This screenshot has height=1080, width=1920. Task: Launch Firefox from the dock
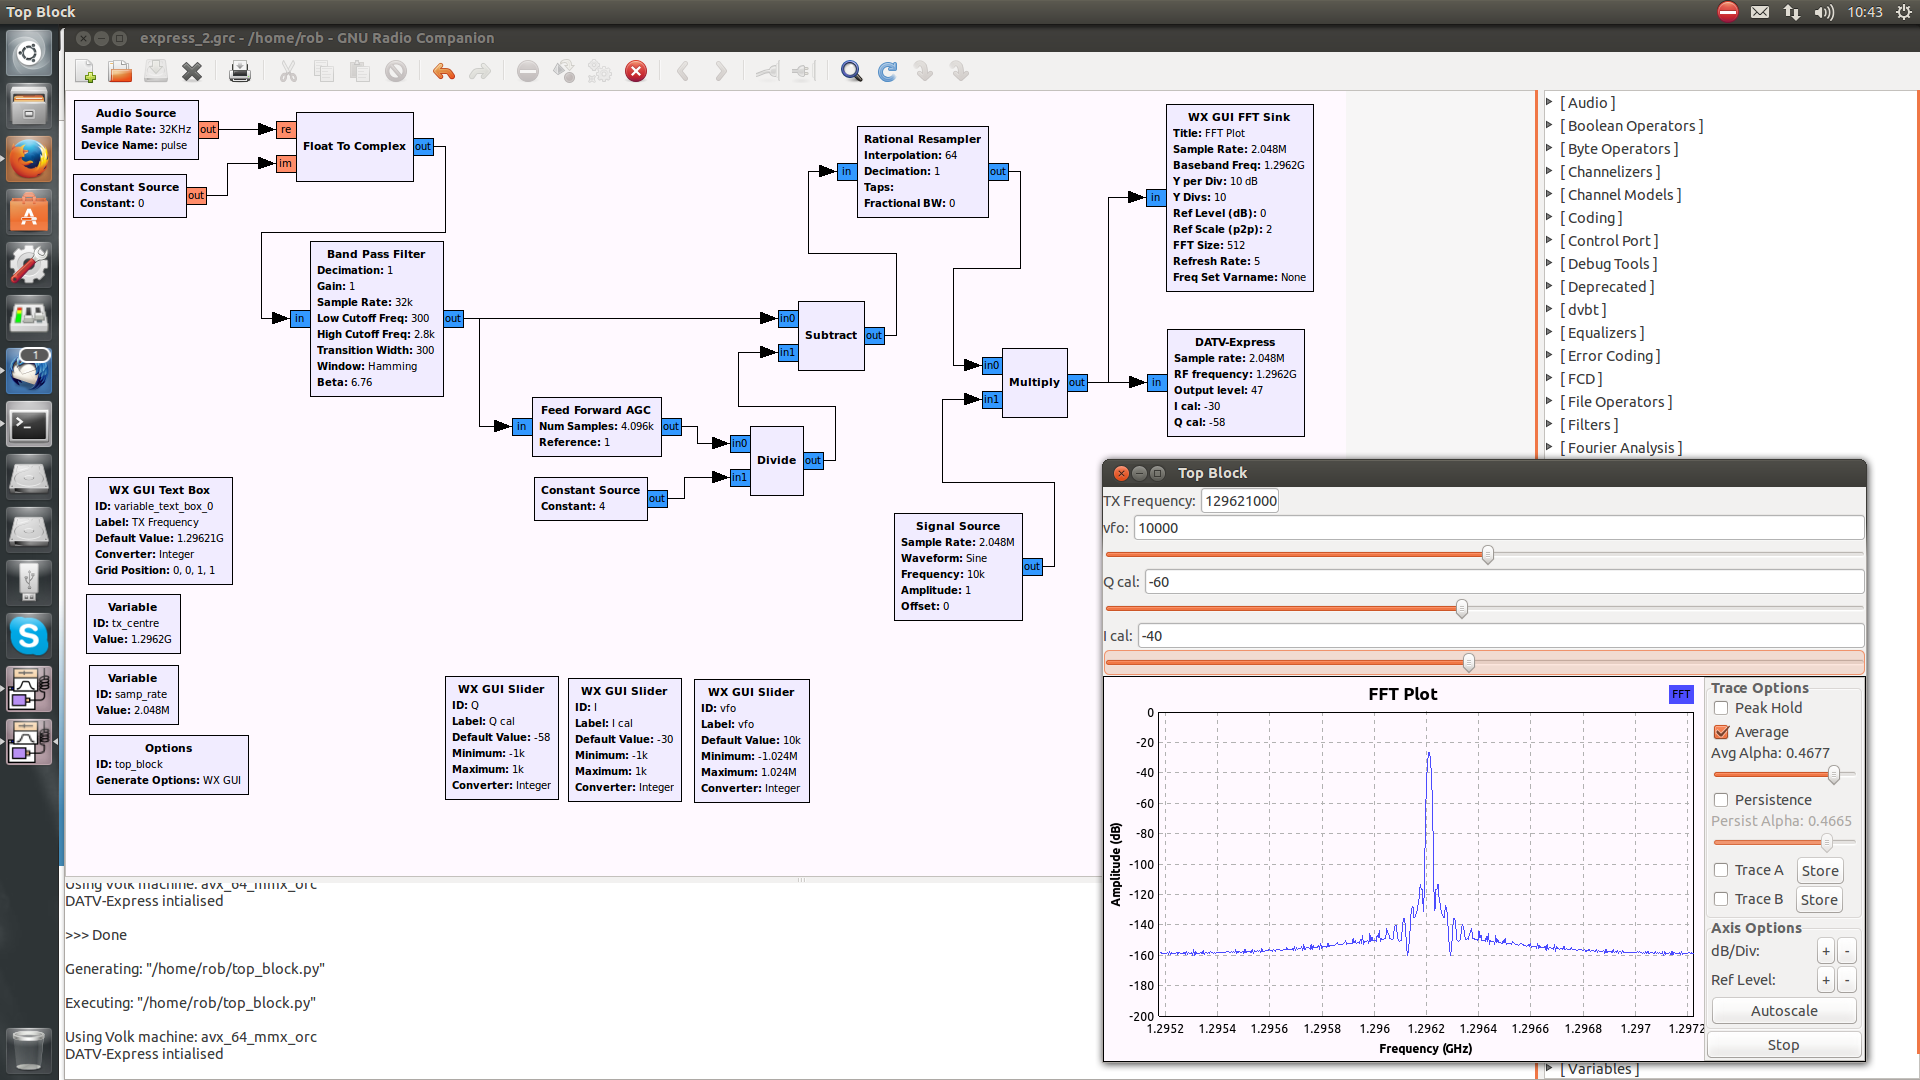29,159
